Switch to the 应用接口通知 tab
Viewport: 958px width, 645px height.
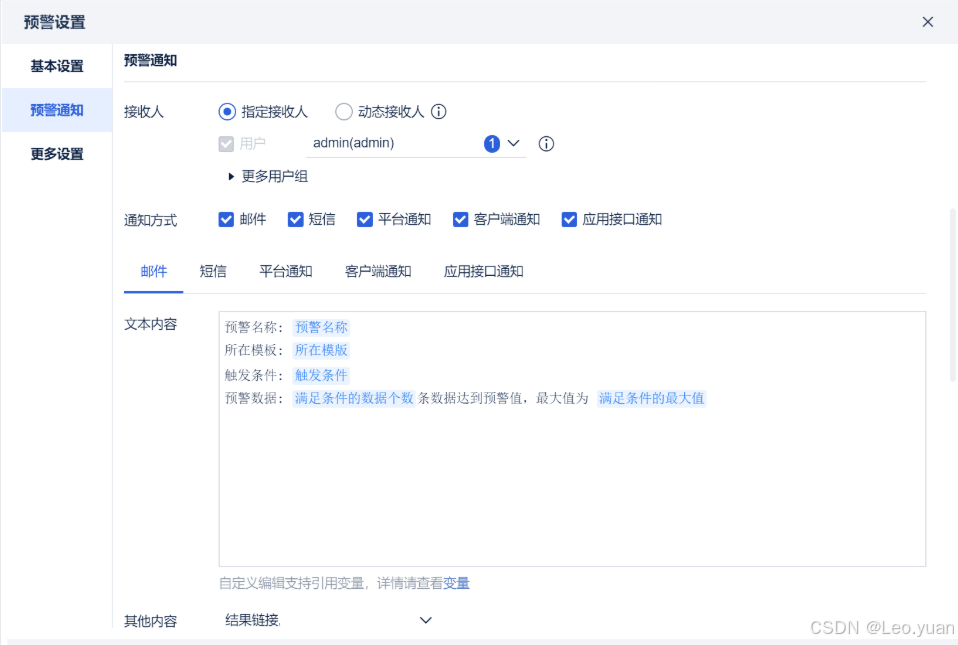point(484,271)
